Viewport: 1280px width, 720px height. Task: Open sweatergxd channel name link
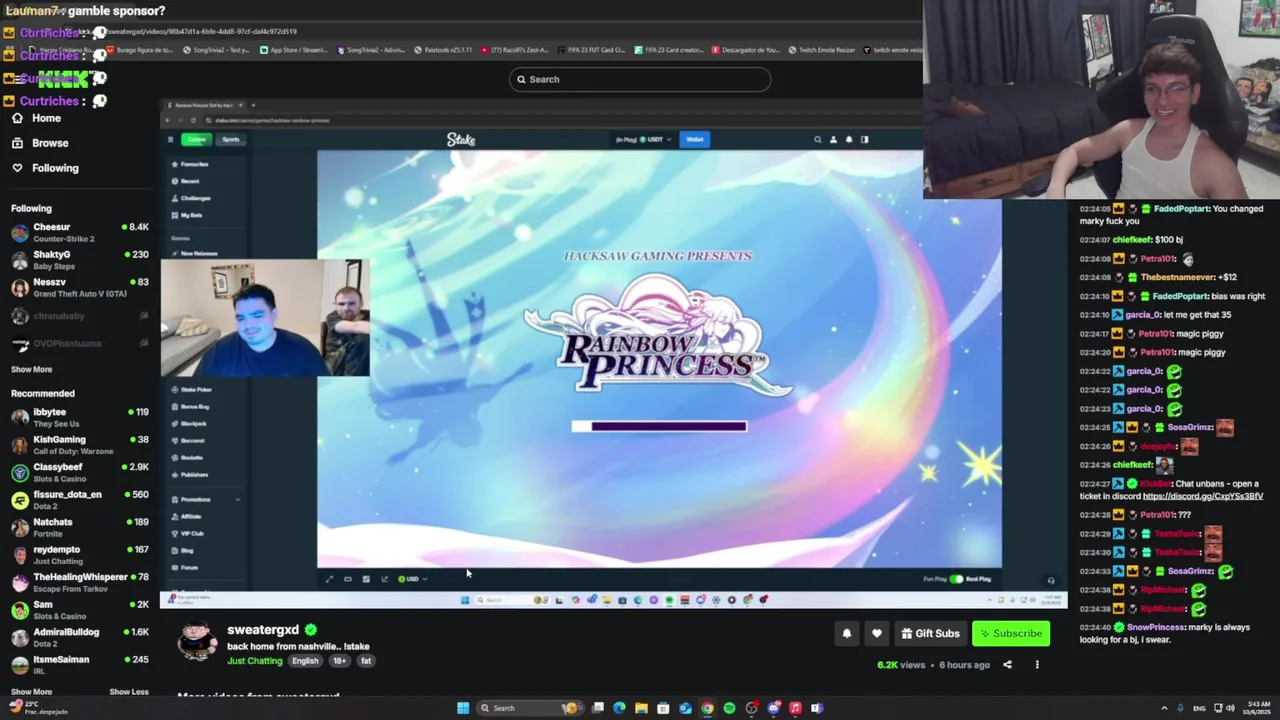263,630
